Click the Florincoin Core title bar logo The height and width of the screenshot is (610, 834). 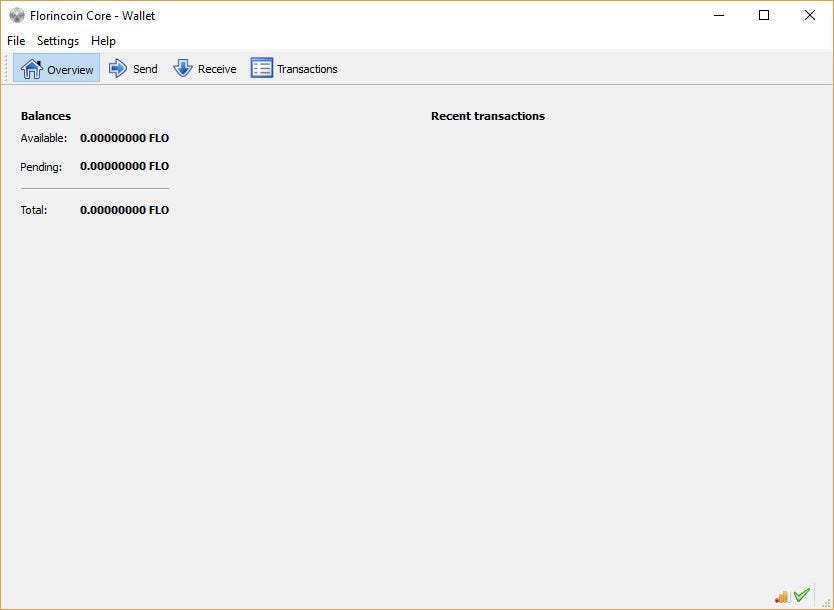17,15
